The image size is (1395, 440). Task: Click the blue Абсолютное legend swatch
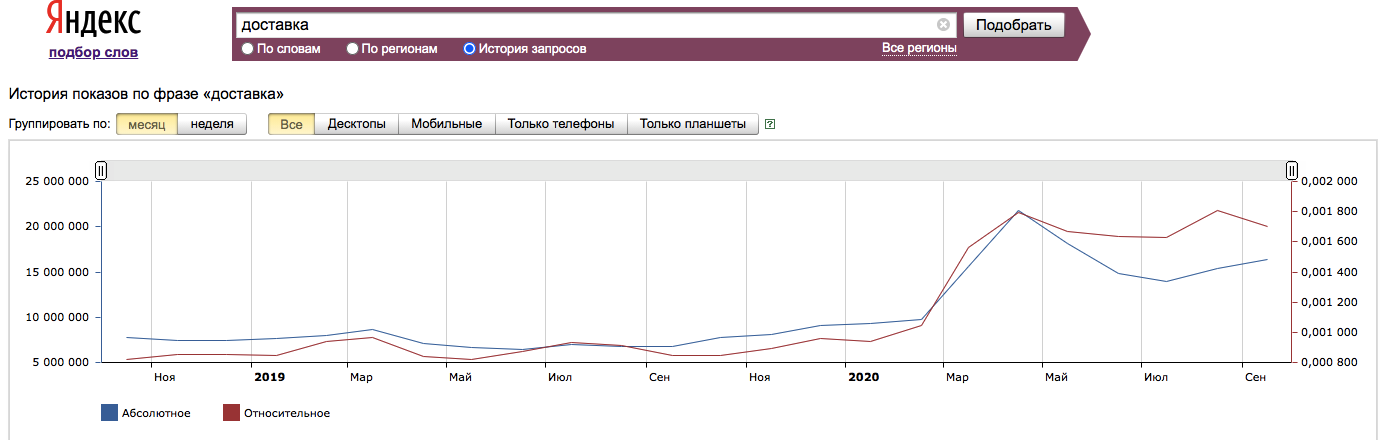pyautogui.click(x=109, y=413)
